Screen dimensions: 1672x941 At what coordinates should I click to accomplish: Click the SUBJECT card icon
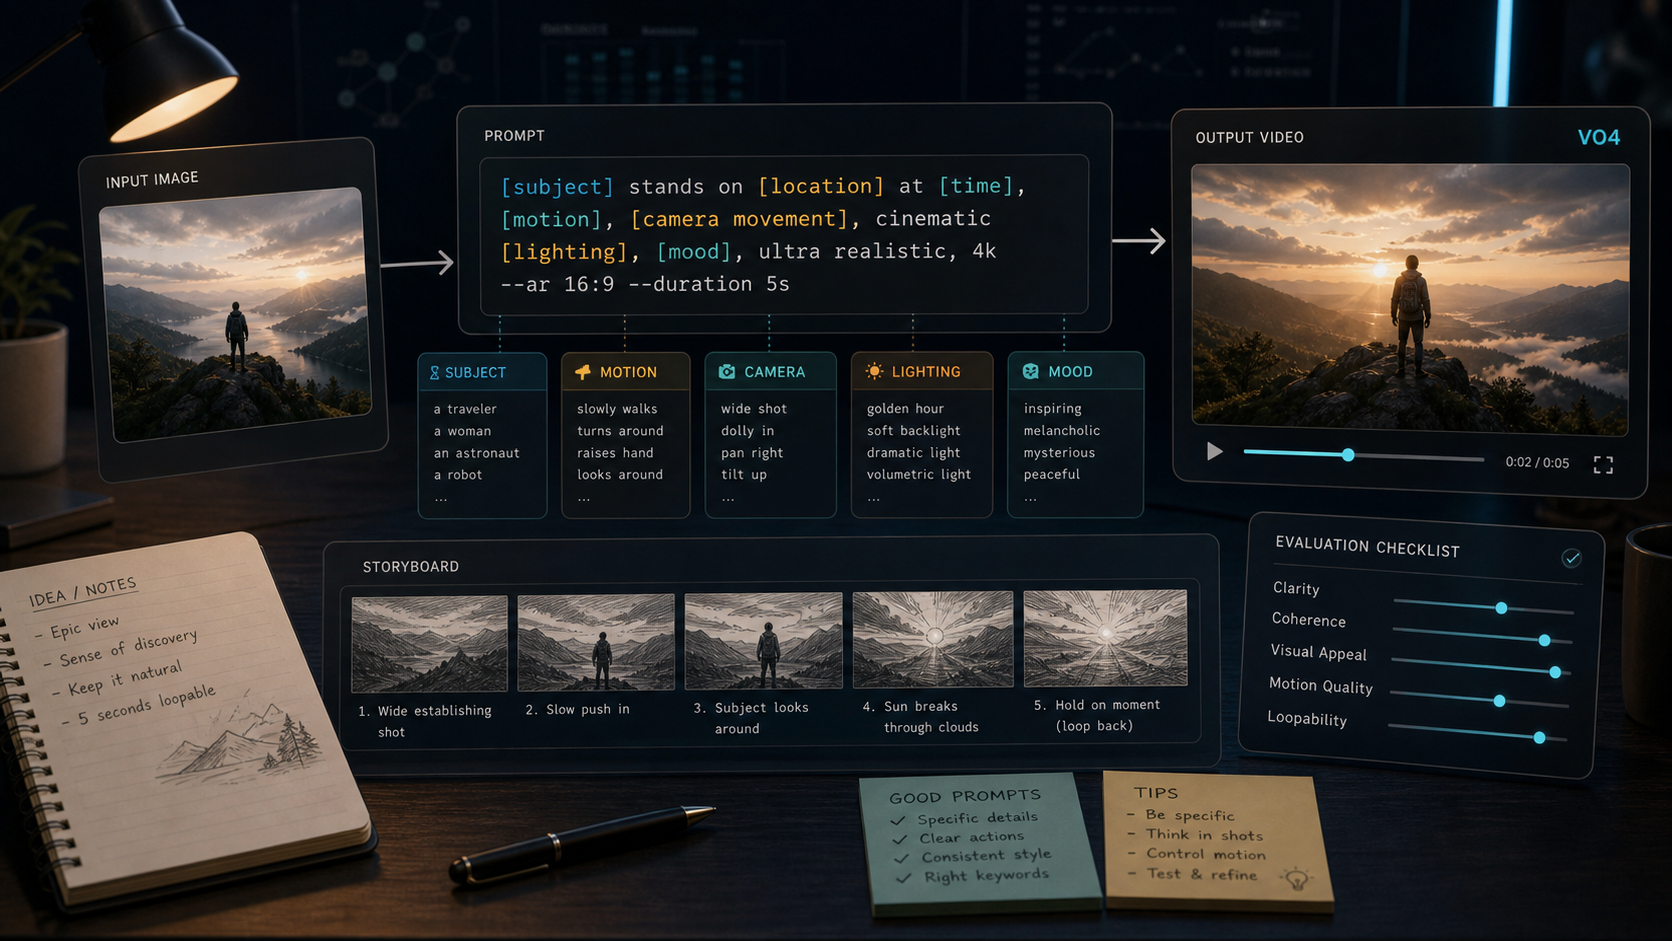tap(434, 373)
